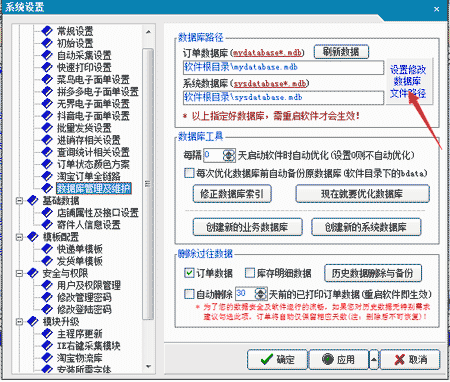Click the icon beside 自动采集设置
This screenshot has height=382, width=450.
coord(47,55)
